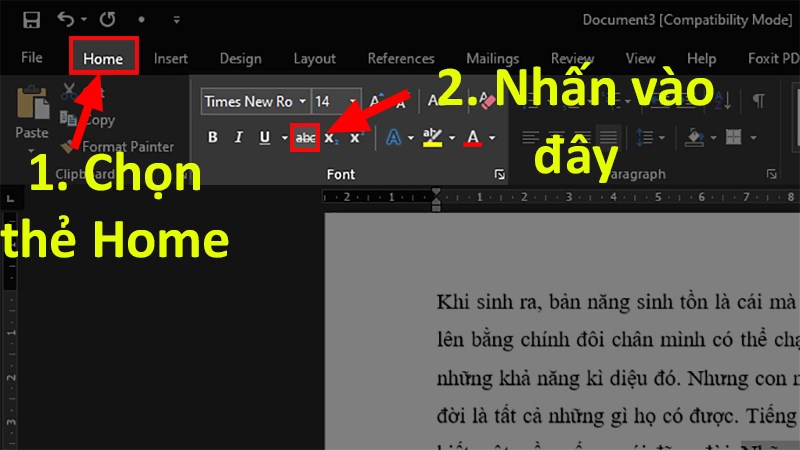The width and height of the screenshot is (800, 450).
Task: Click the indent marker on the ruler
Action: point(436,199)
